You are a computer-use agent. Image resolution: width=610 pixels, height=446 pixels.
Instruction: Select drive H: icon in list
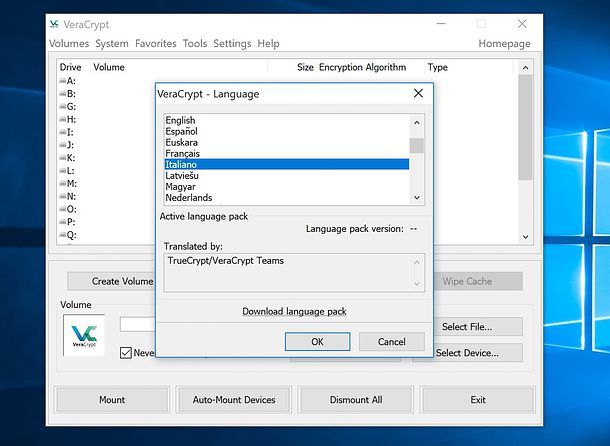(x=62, y=120)
